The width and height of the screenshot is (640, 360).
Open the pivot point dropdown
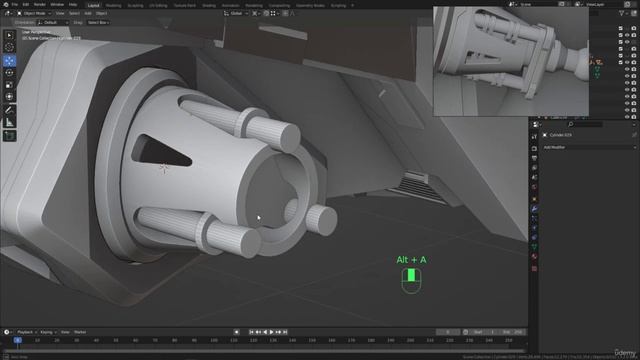[256, 13]
